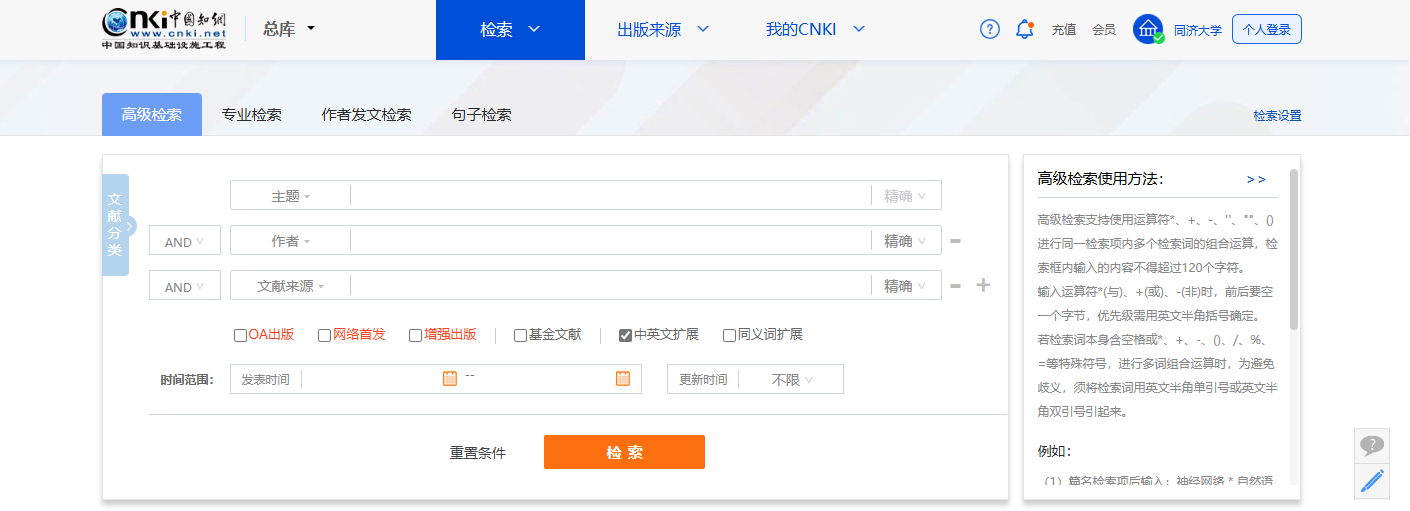Click the help panel vertical scrollbar

(1293, 250)
